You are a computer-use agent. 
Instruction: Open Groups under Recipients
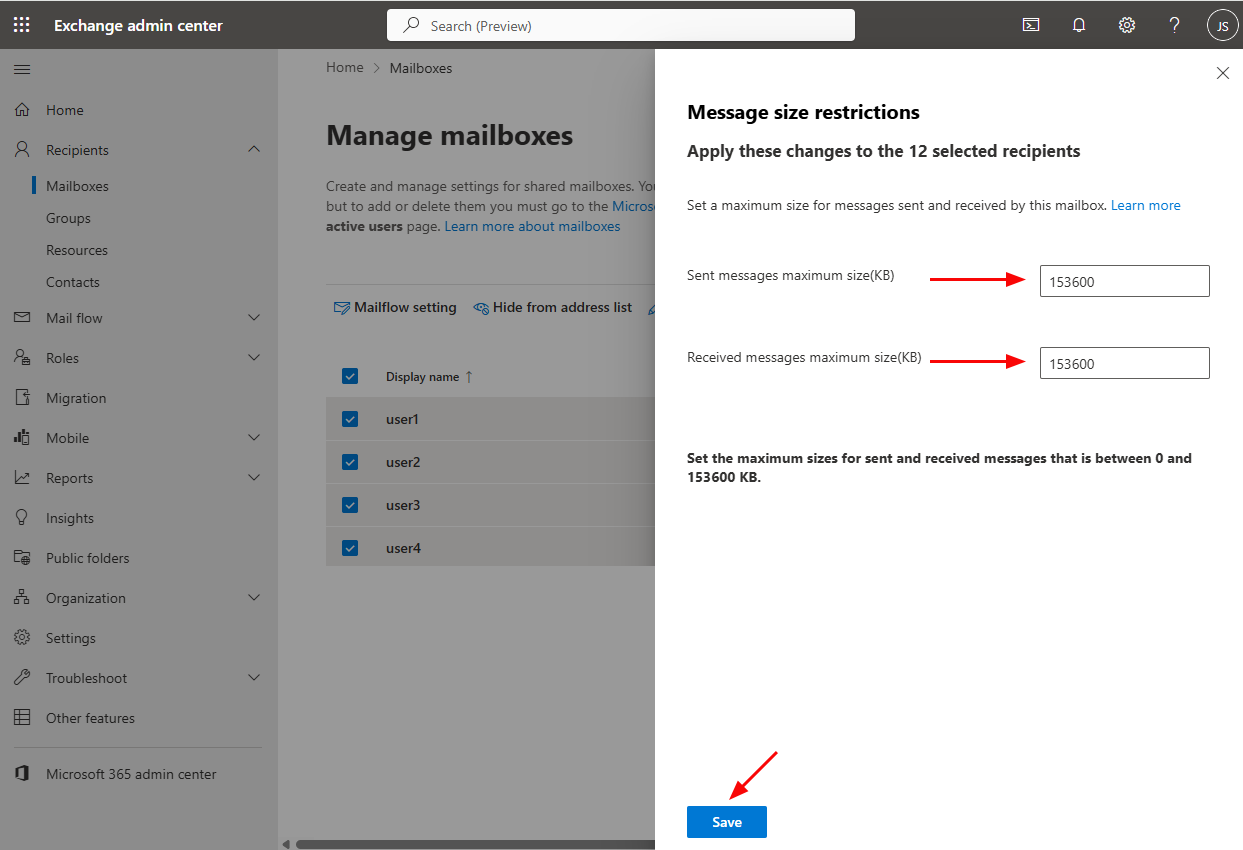click(x=68, y=218)
